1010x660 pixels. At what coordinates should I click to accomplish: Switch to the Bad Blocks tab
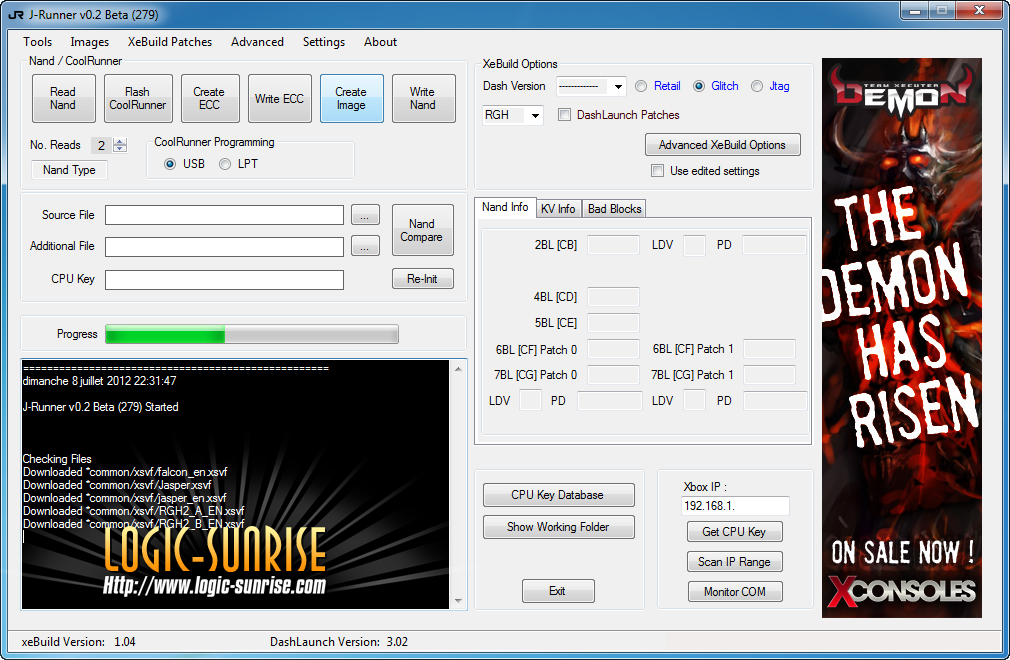(x=615, y=208)
